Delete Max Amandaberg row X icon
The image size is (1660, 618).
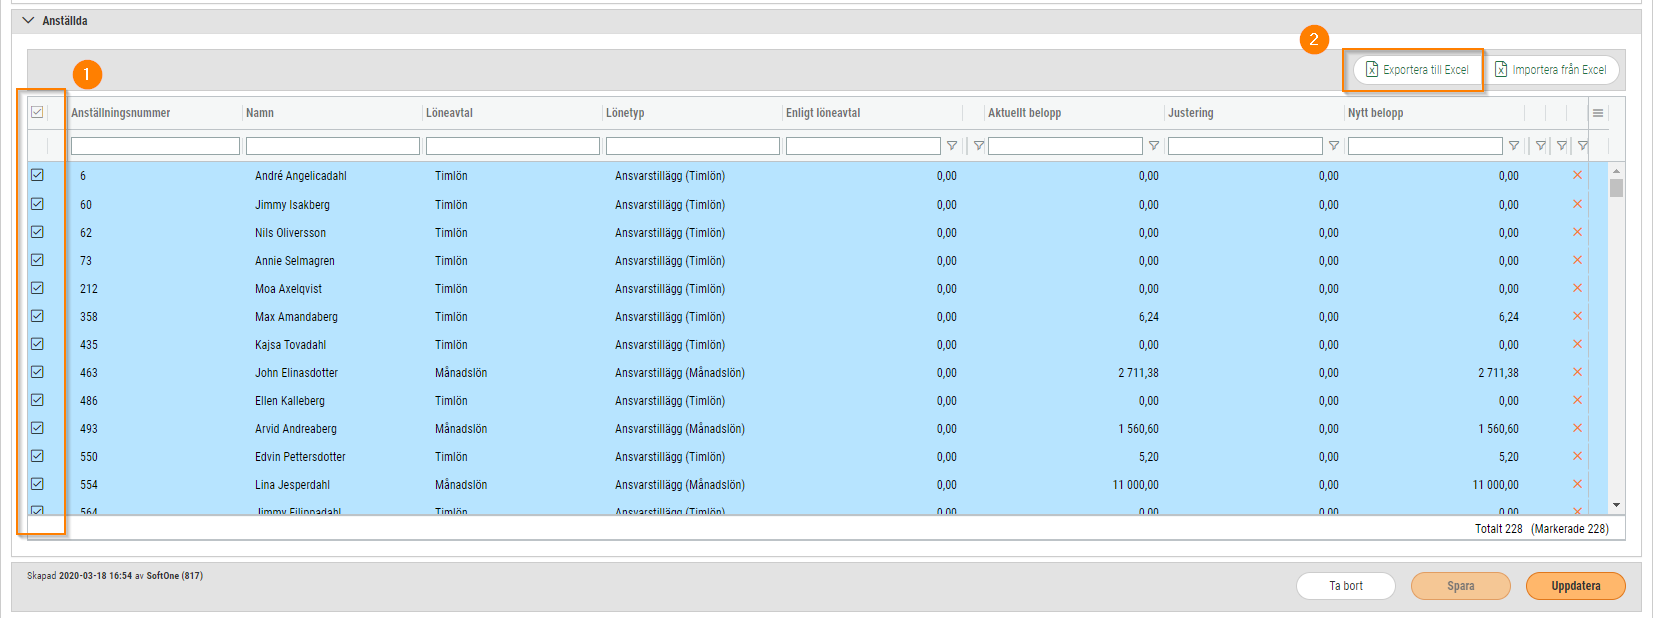tap(1578, 316)
